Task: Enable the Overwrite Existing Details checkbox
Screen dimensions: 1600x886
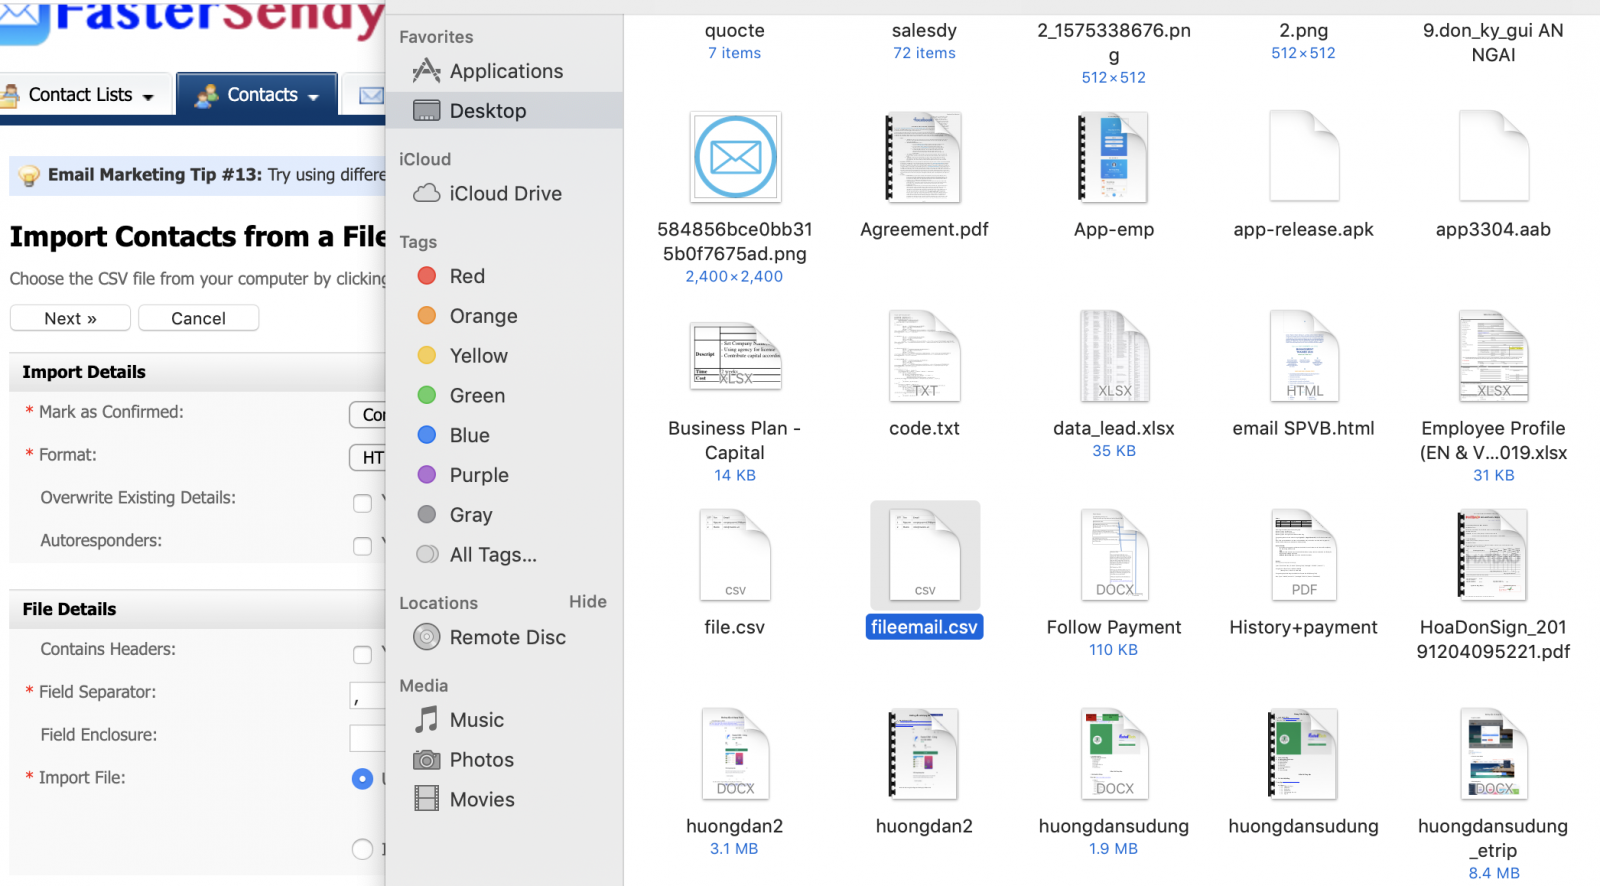Action: tap(362, 503)
